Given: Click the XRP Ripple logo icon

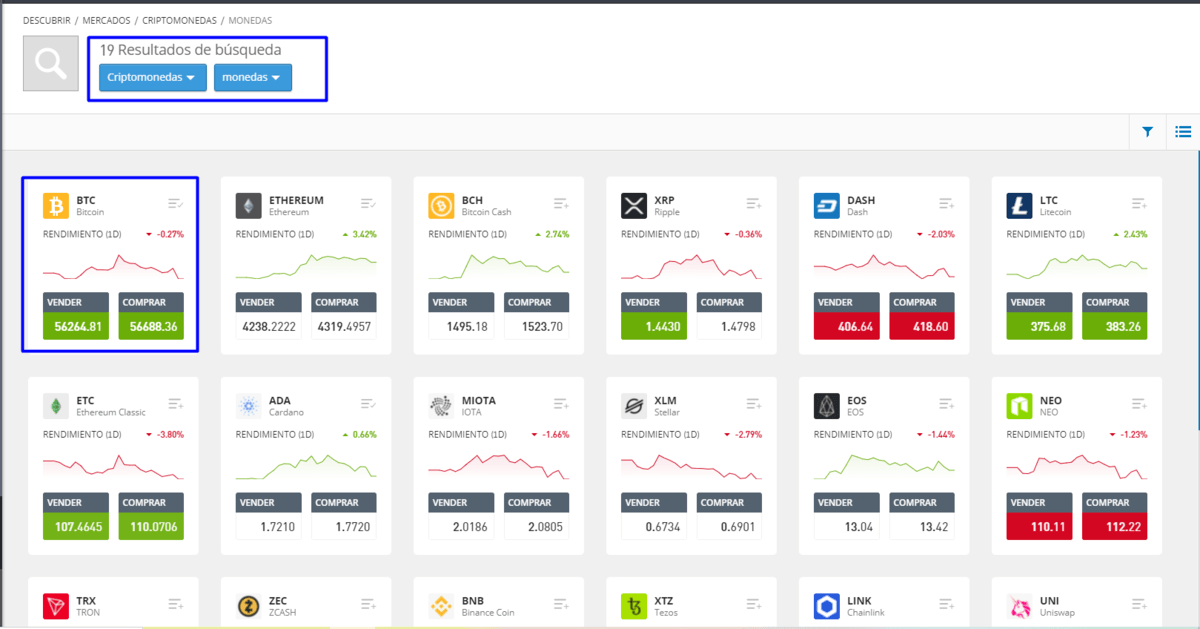Looking at the screenshot, I should pos(634,206).
